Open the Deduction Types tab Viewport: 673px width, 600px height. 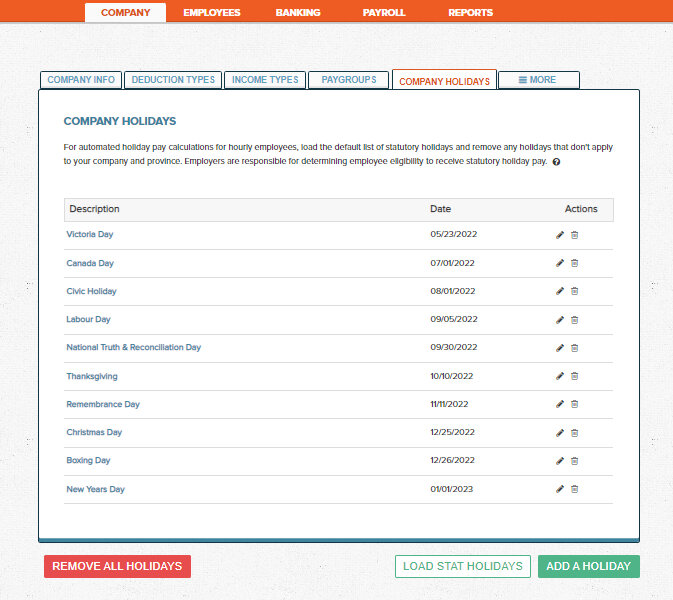[x=173, y=80]
